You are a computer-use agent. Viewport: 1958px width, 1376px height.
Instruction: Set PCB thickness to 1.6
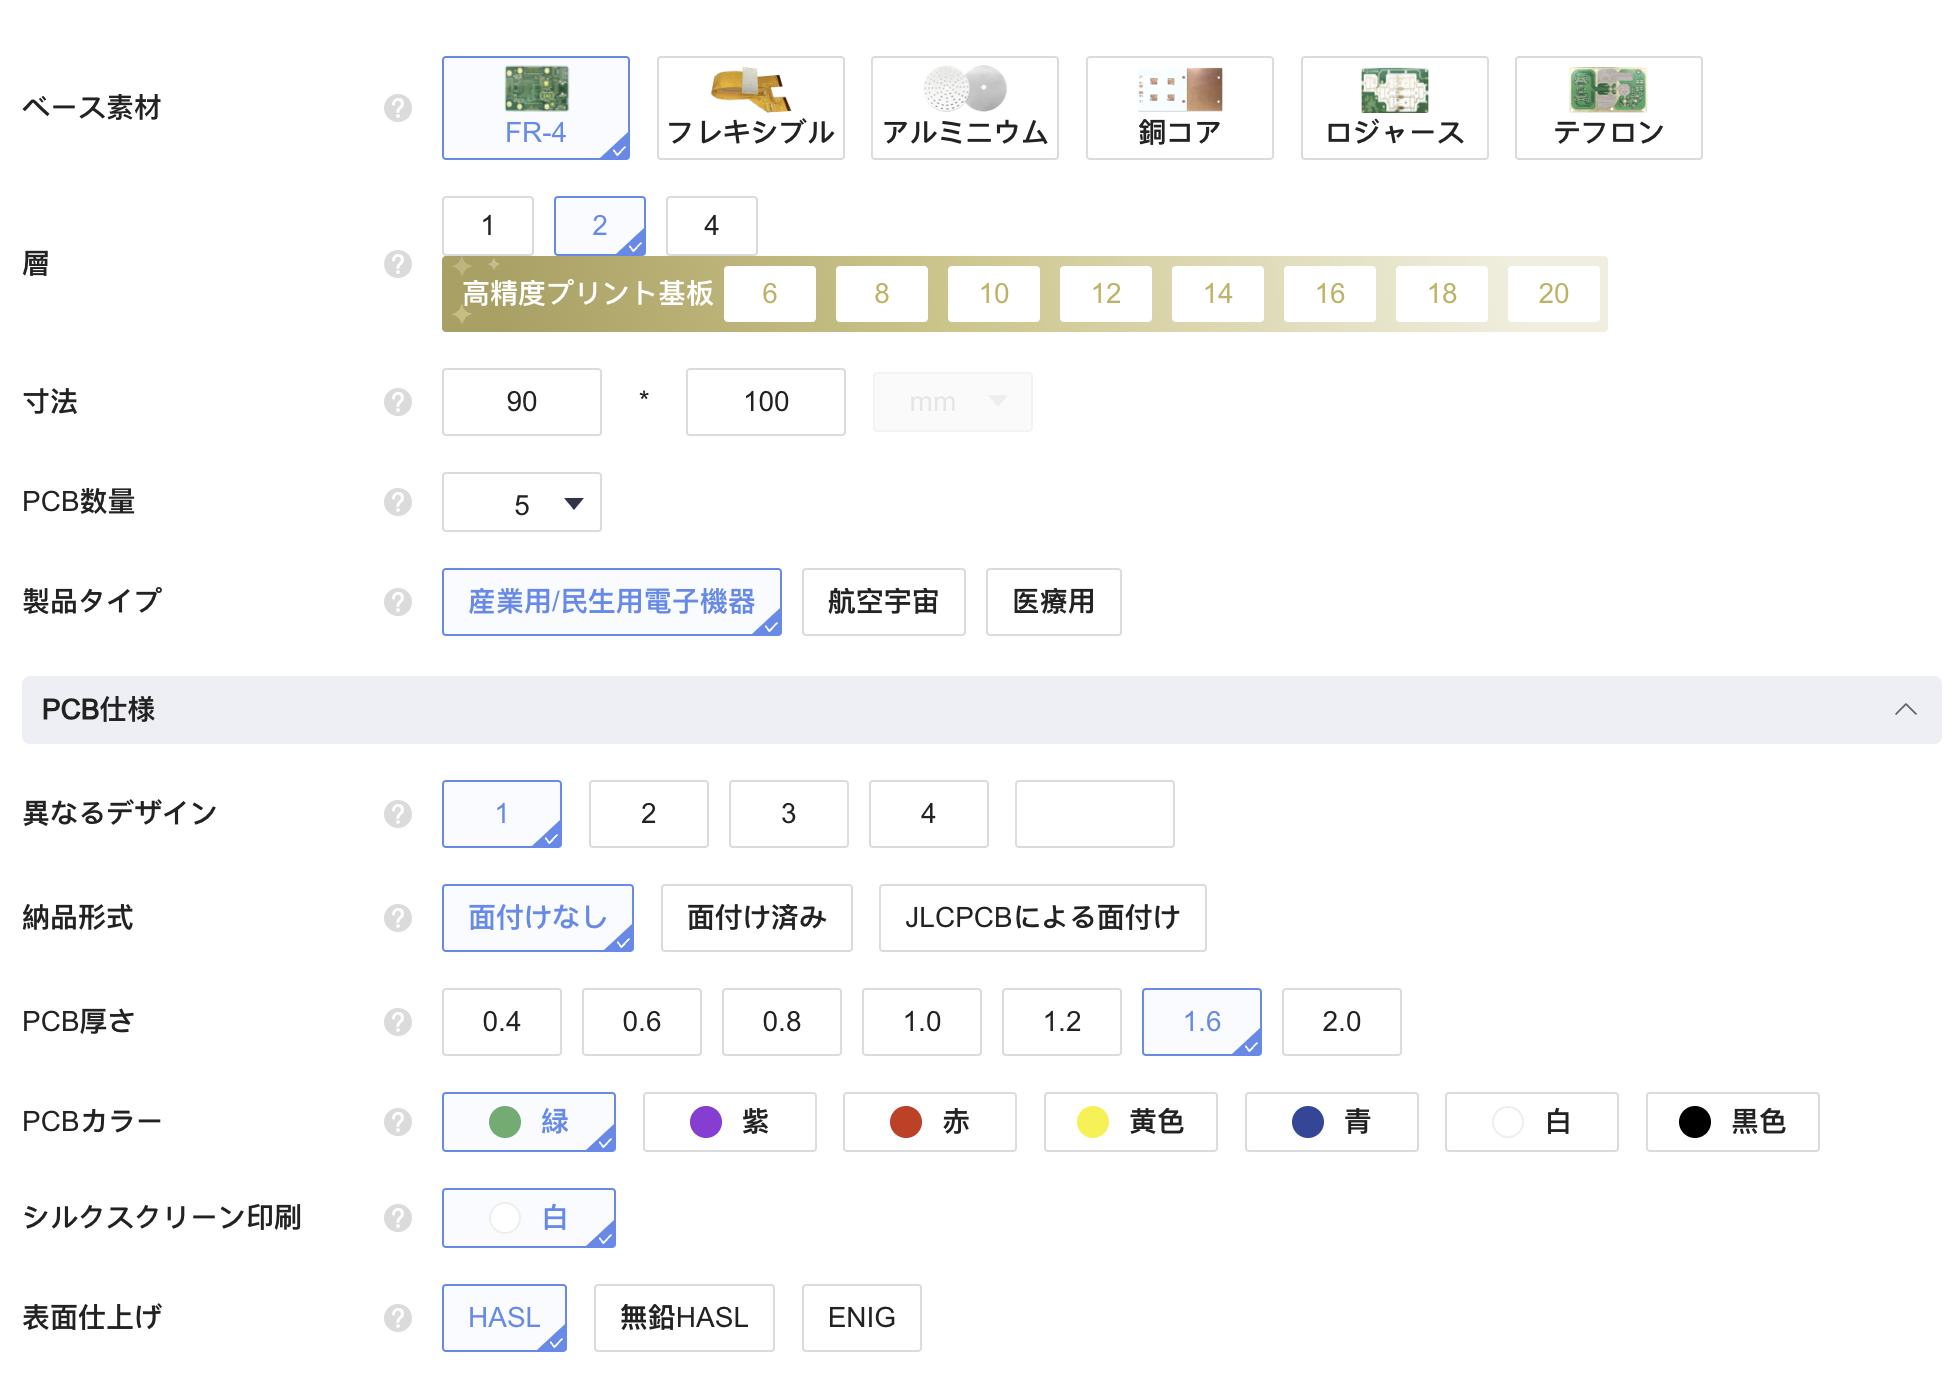pyautogui.click(x=1202, y=1022)
